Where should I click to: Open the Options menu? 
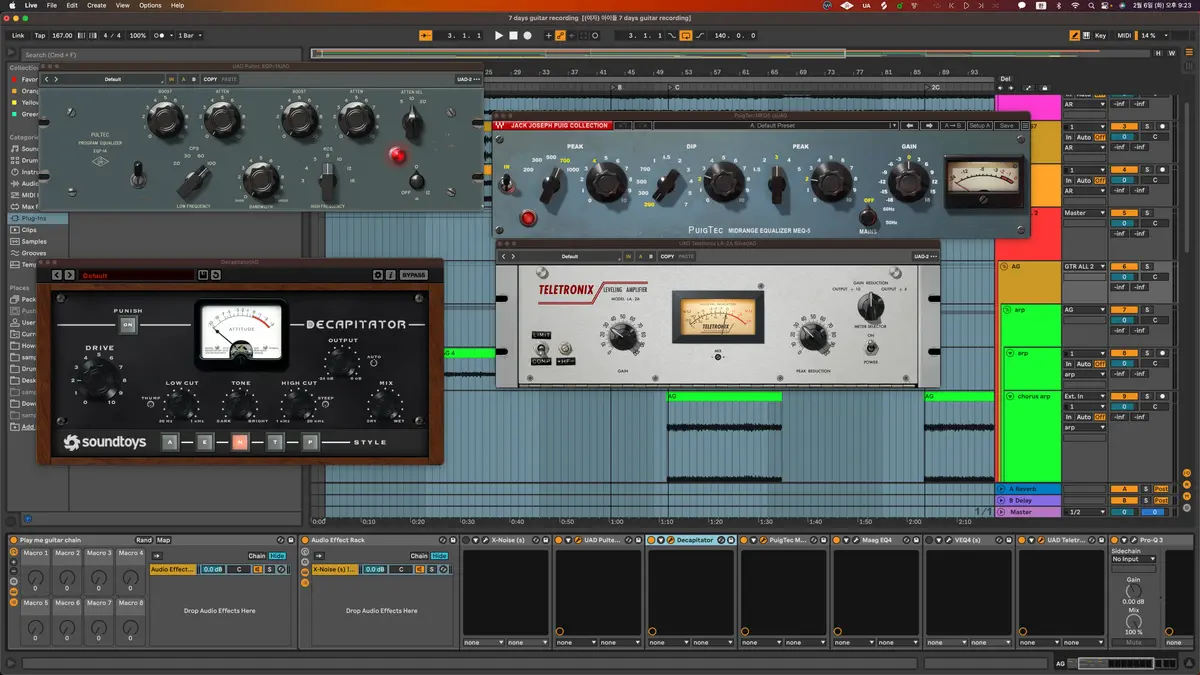(x=150, y=5)
